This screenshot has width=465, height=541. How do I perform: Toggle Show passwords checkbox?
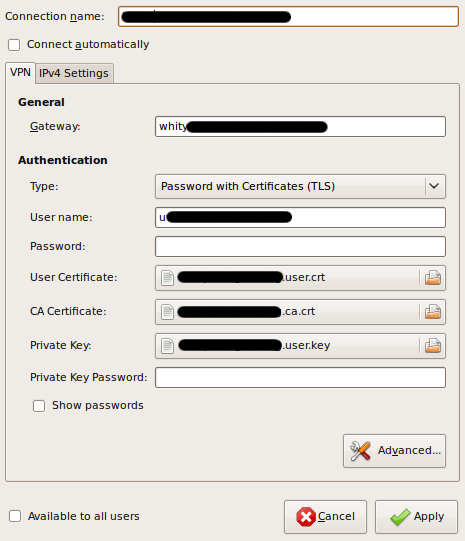pos(39,406)
